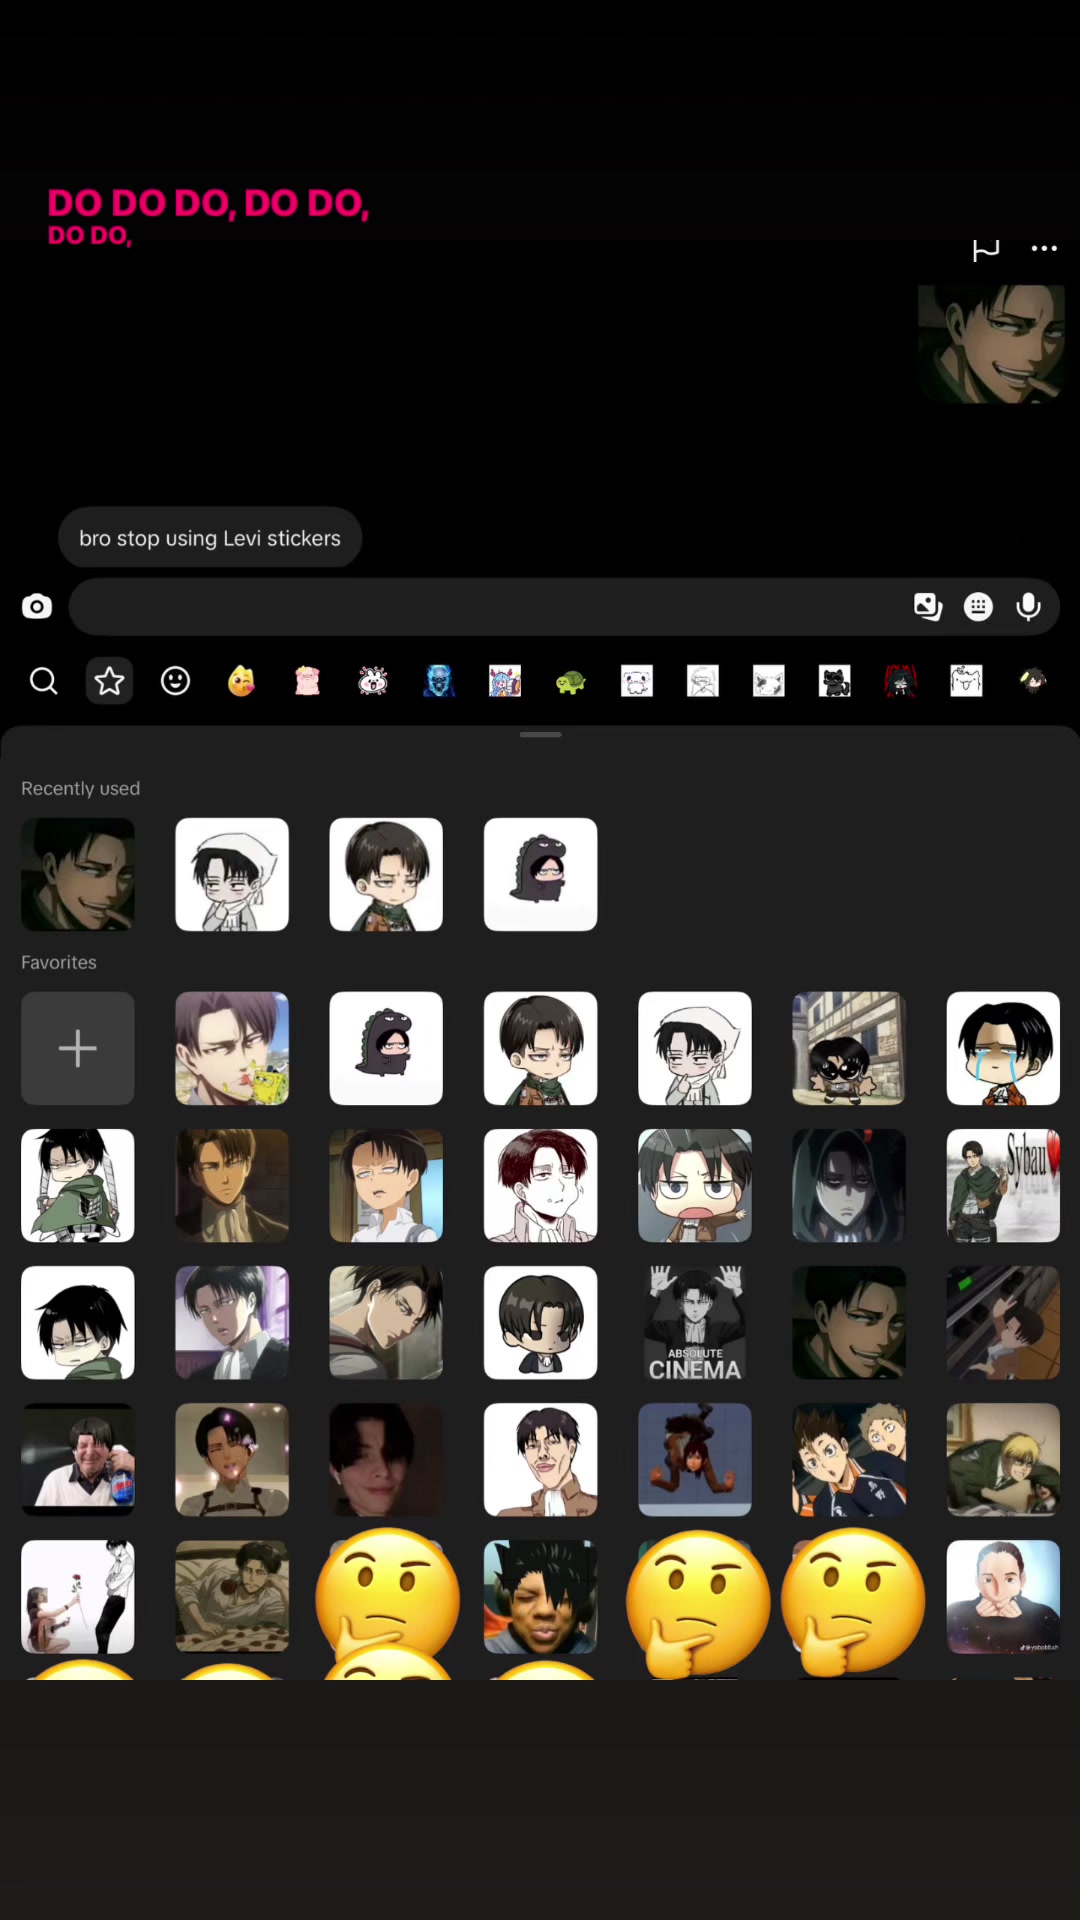Screen dimensions: 1080x1920
Task: Select the 3D woman avatar resting chin sticker
Action: tap(1003, 1597)
